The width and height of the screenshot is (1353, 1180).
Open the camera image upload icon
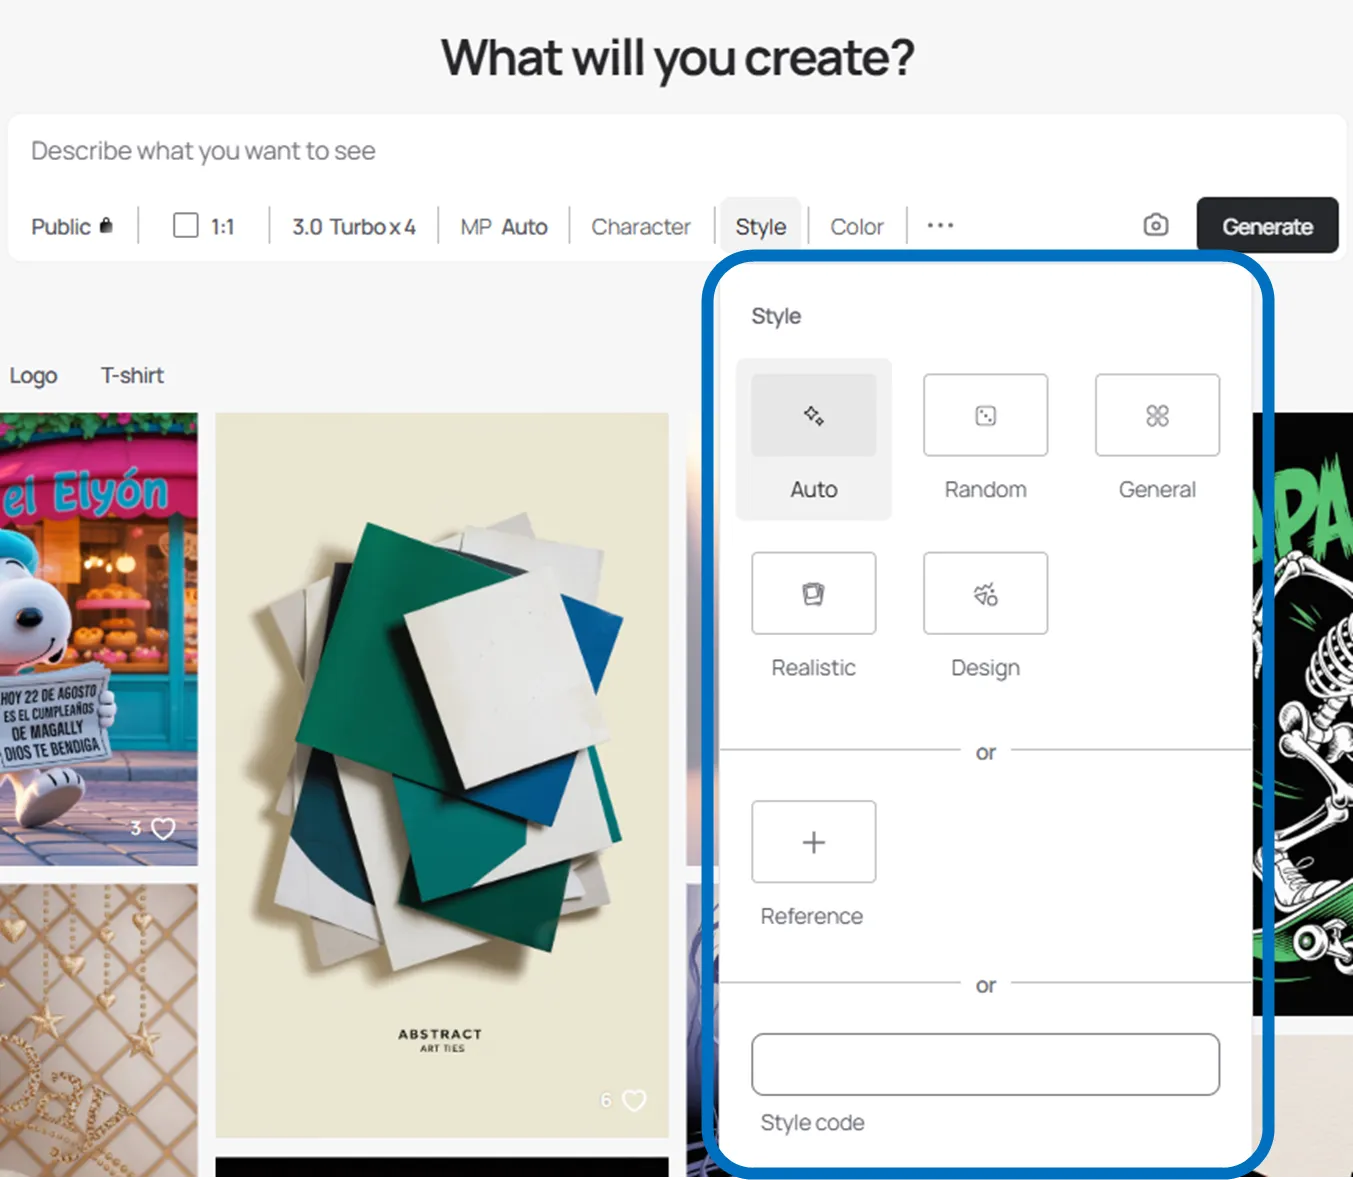click(x=1155, y=225)
